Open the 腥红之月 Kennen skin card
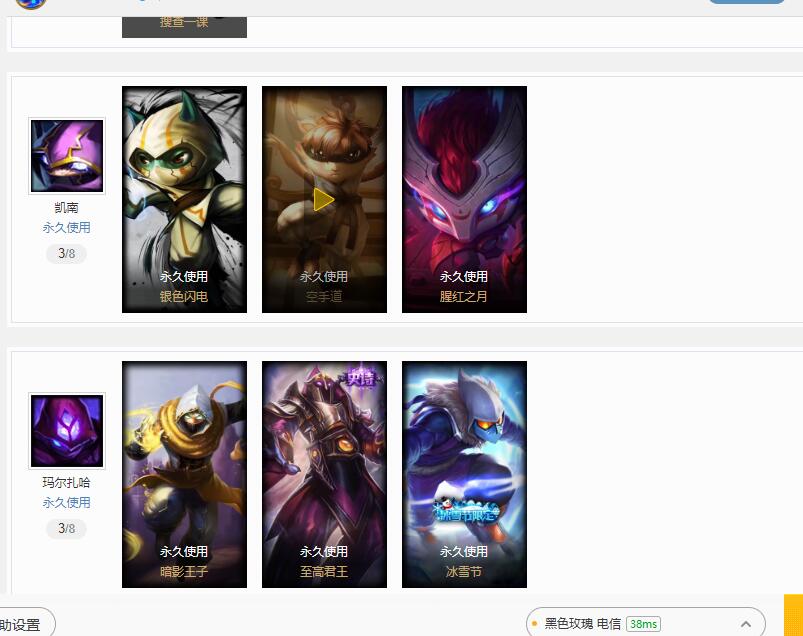803x636 pixels. (464, 199)
